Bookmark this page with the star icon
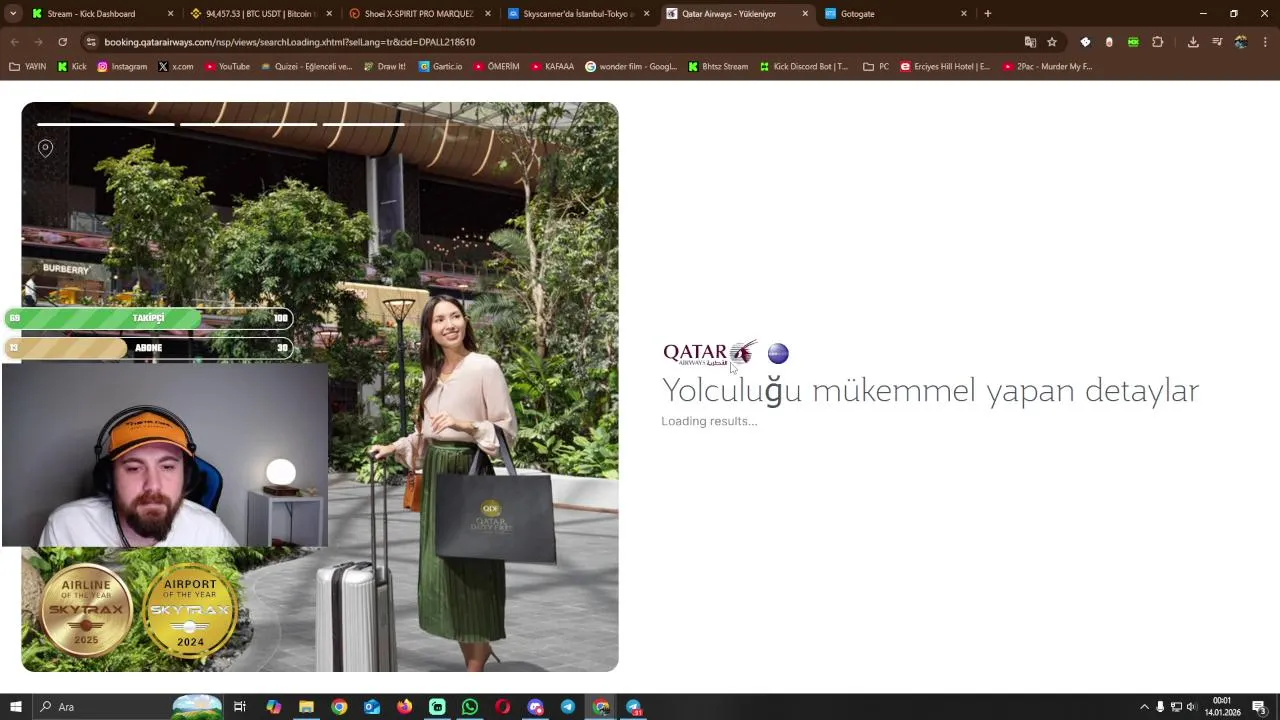The height and width of the screenshot is (720, 1280). tap(1052, 42)
